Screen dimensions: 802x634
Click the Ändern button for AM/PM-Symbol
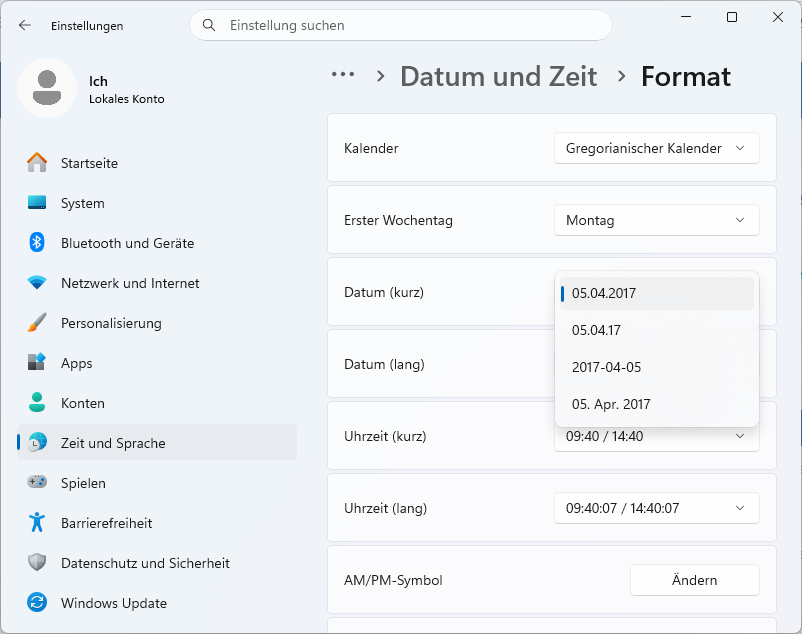[x=695, y=580]
